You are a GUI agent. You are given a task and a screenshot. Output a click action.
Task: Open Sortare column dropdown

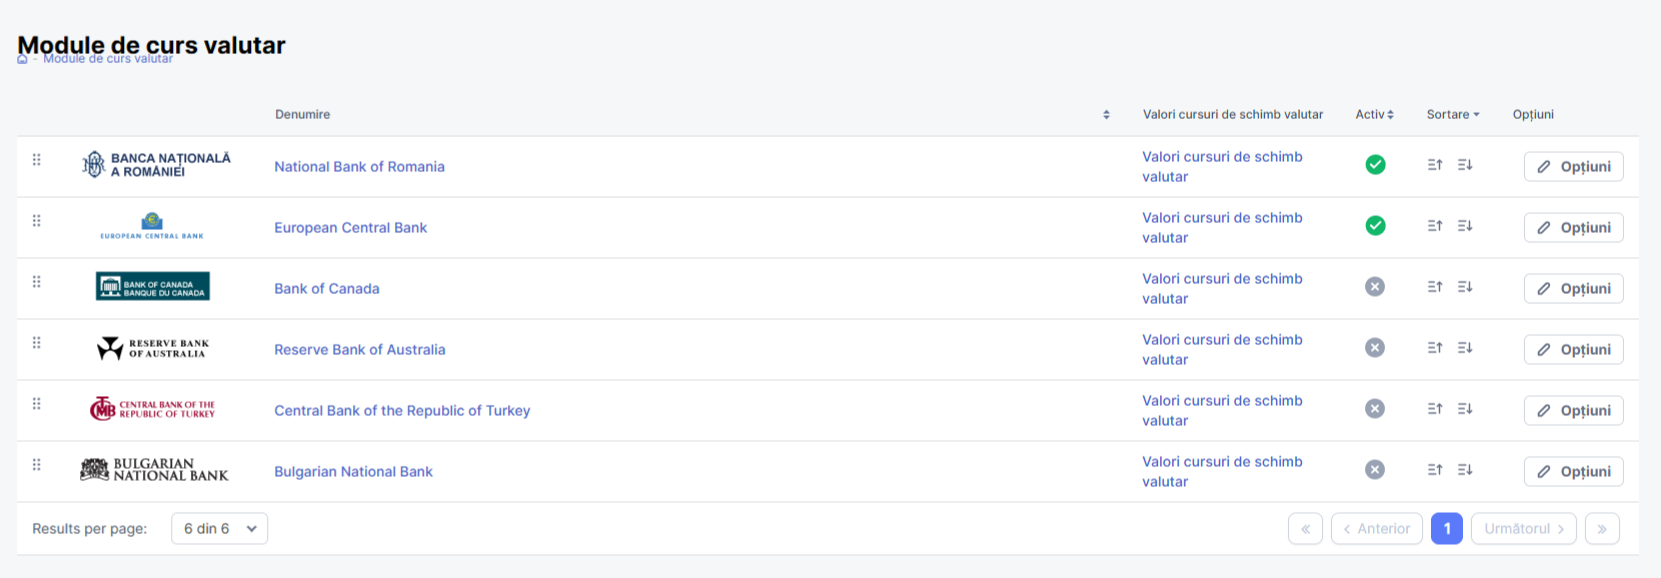1453,115
